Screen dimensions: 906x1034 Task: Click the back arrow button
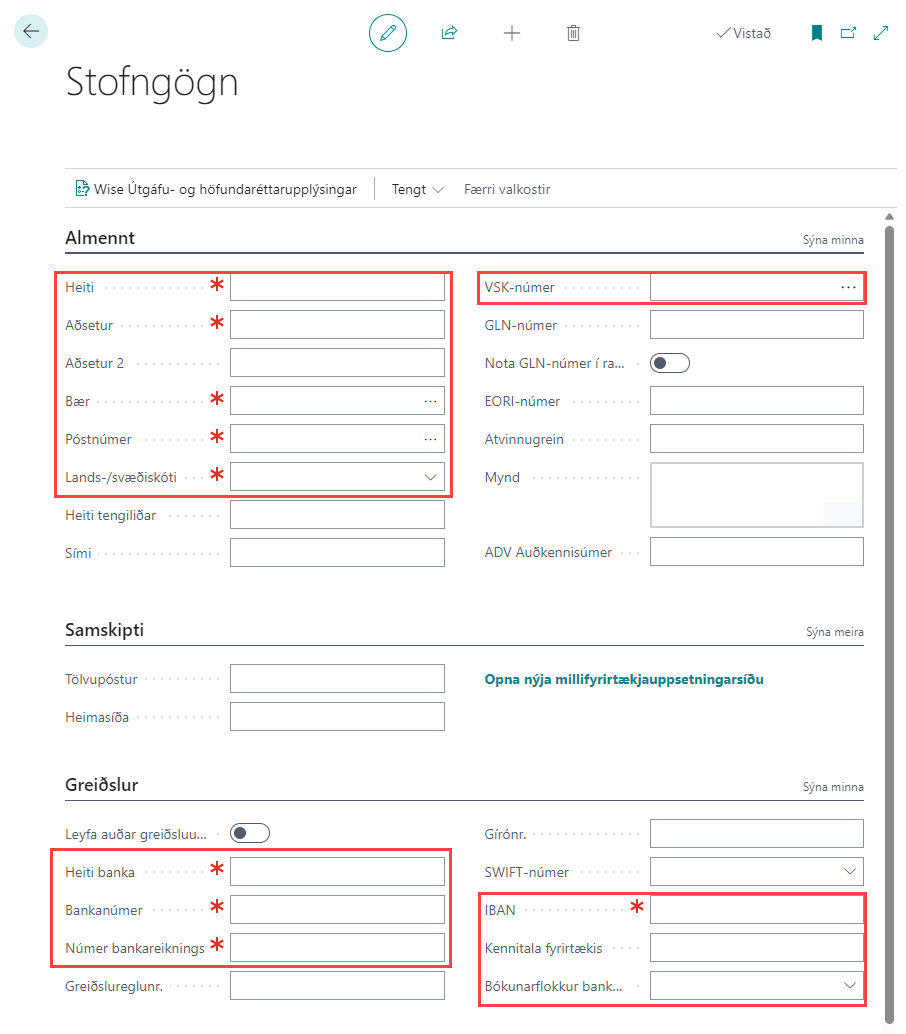(31, 32)
